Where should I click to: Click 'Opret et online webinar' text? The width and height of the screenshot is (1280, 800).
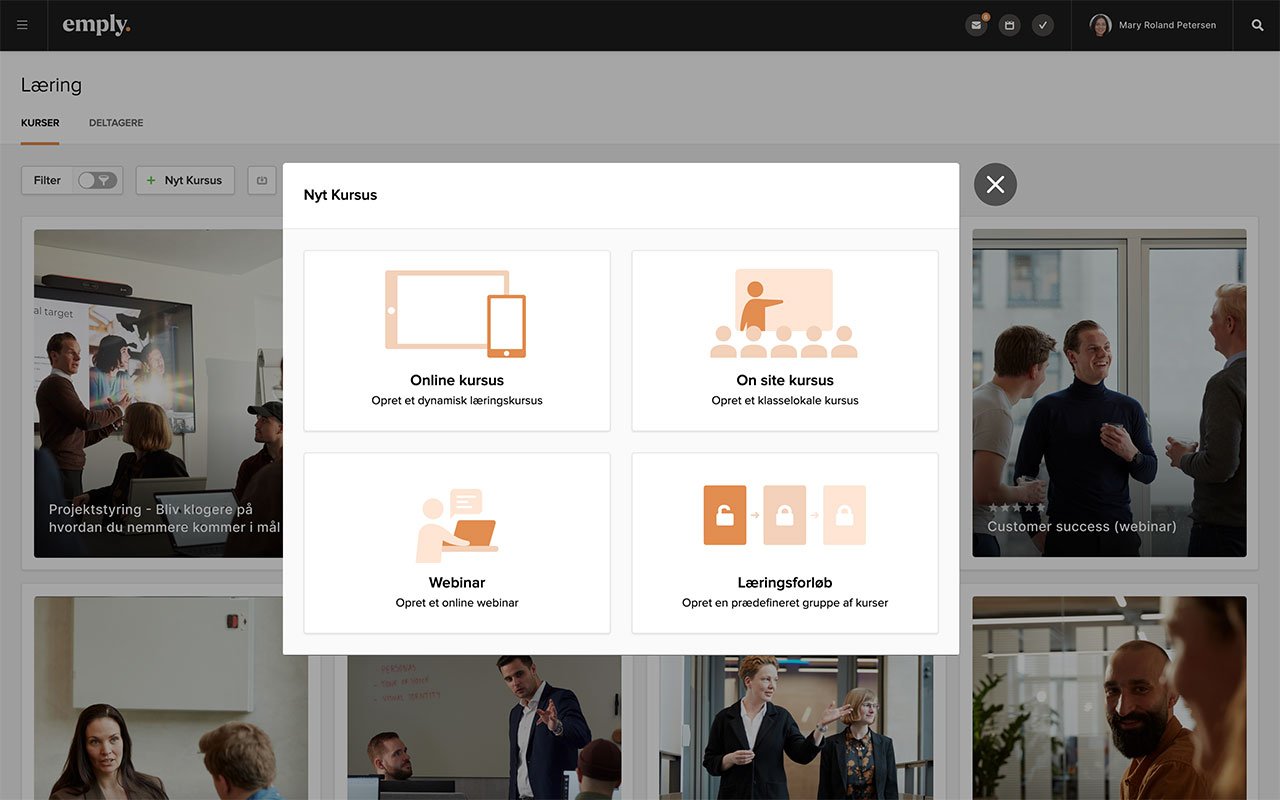[457, 602]
